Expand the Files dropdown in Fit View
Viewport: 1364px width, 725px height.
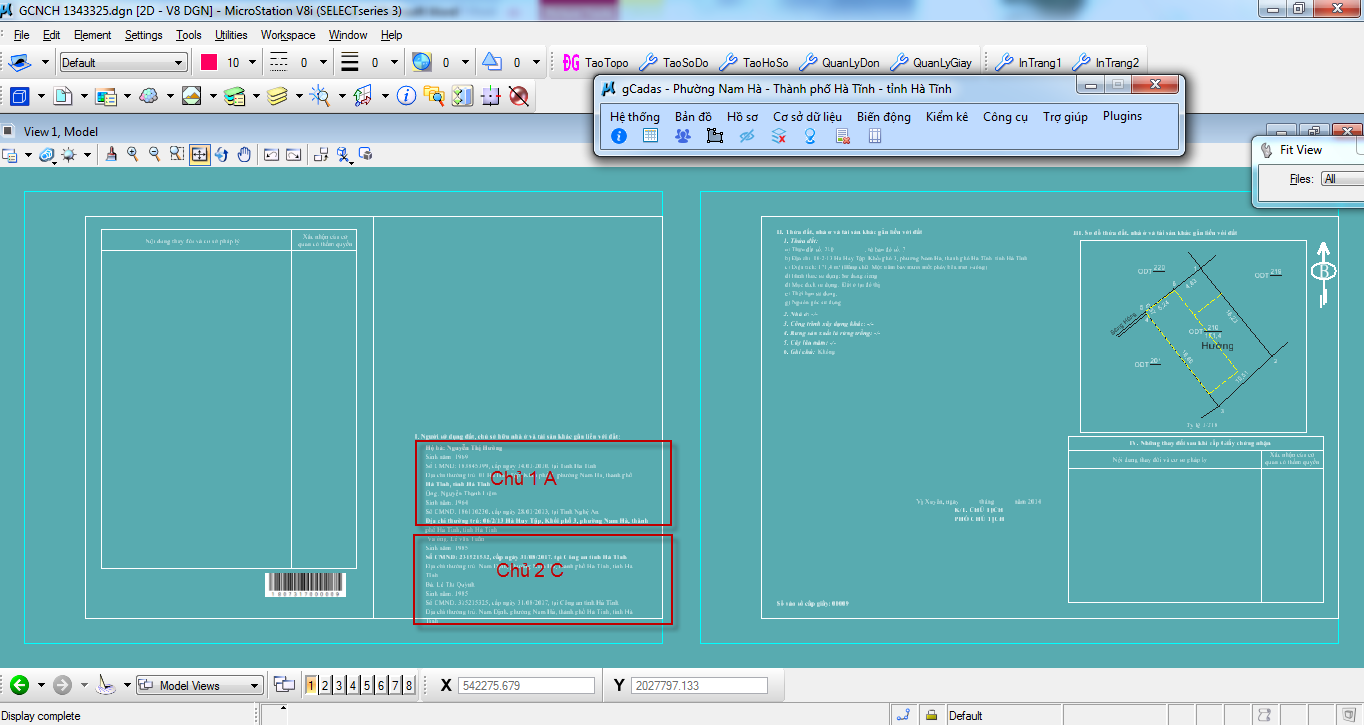point(1340,179)
